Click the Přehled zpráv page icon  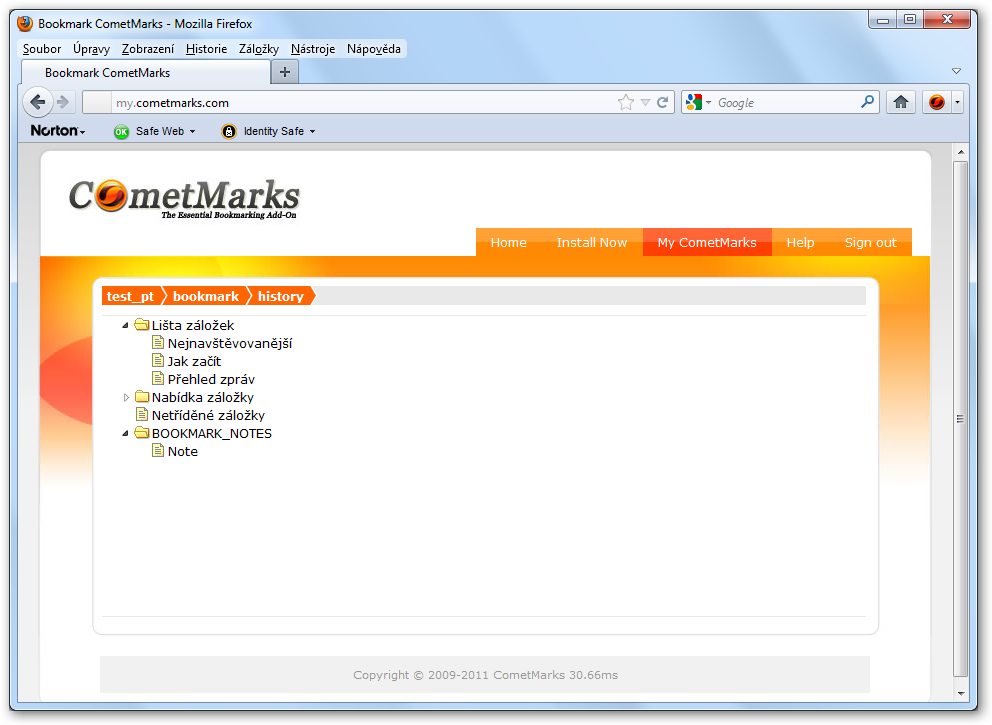[158, 379]
